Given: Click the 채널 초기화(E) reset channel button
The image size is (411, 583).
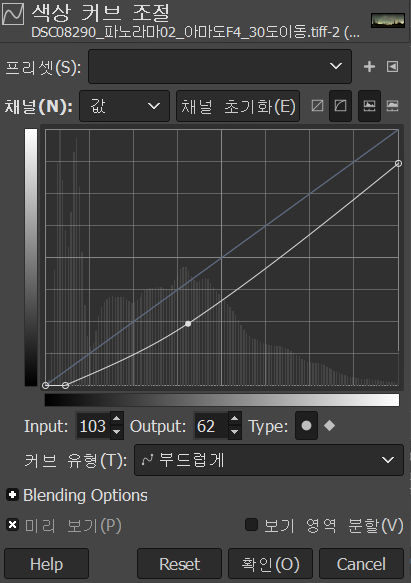Looking at the screenshot, I should coord(238,106).
